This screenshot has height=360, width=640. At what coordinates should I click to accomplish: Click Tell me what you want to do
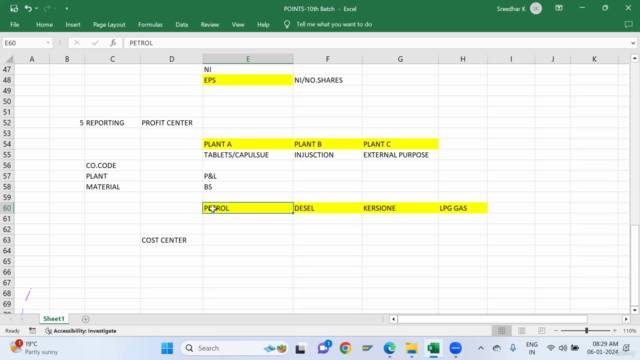point(334,24)
